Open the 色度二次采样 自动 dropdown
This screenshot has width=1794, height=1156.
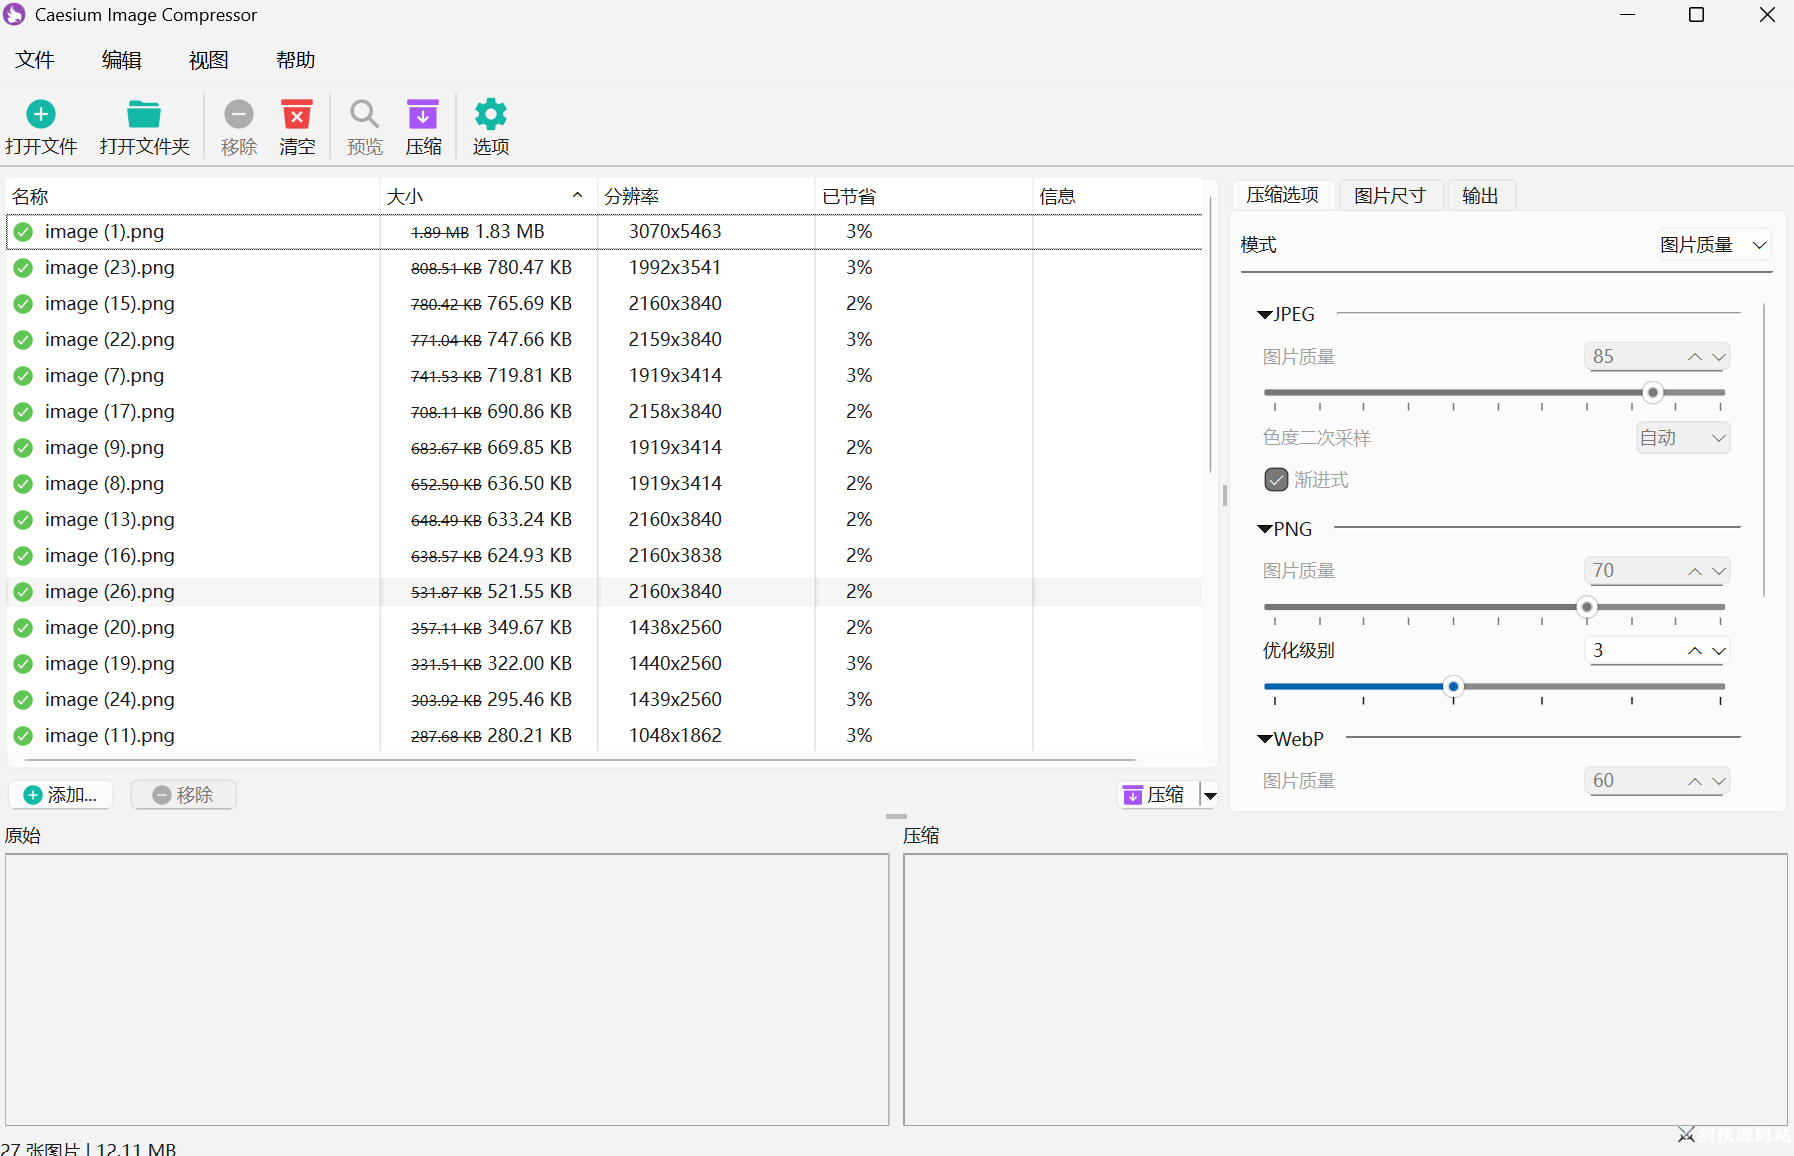click(x=1683, y=438)
